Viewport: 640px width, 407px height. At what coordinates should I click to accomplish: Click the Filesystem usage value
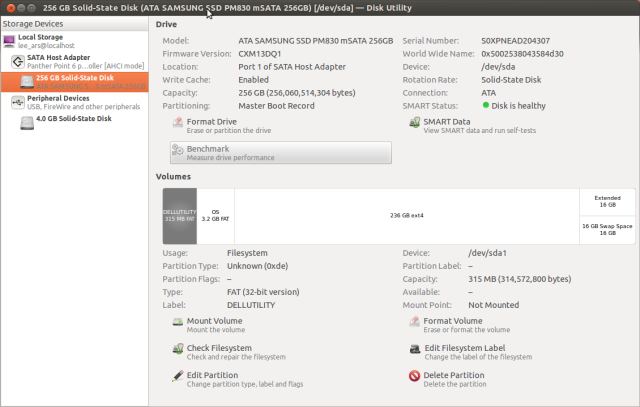click(x=247, y=253)
